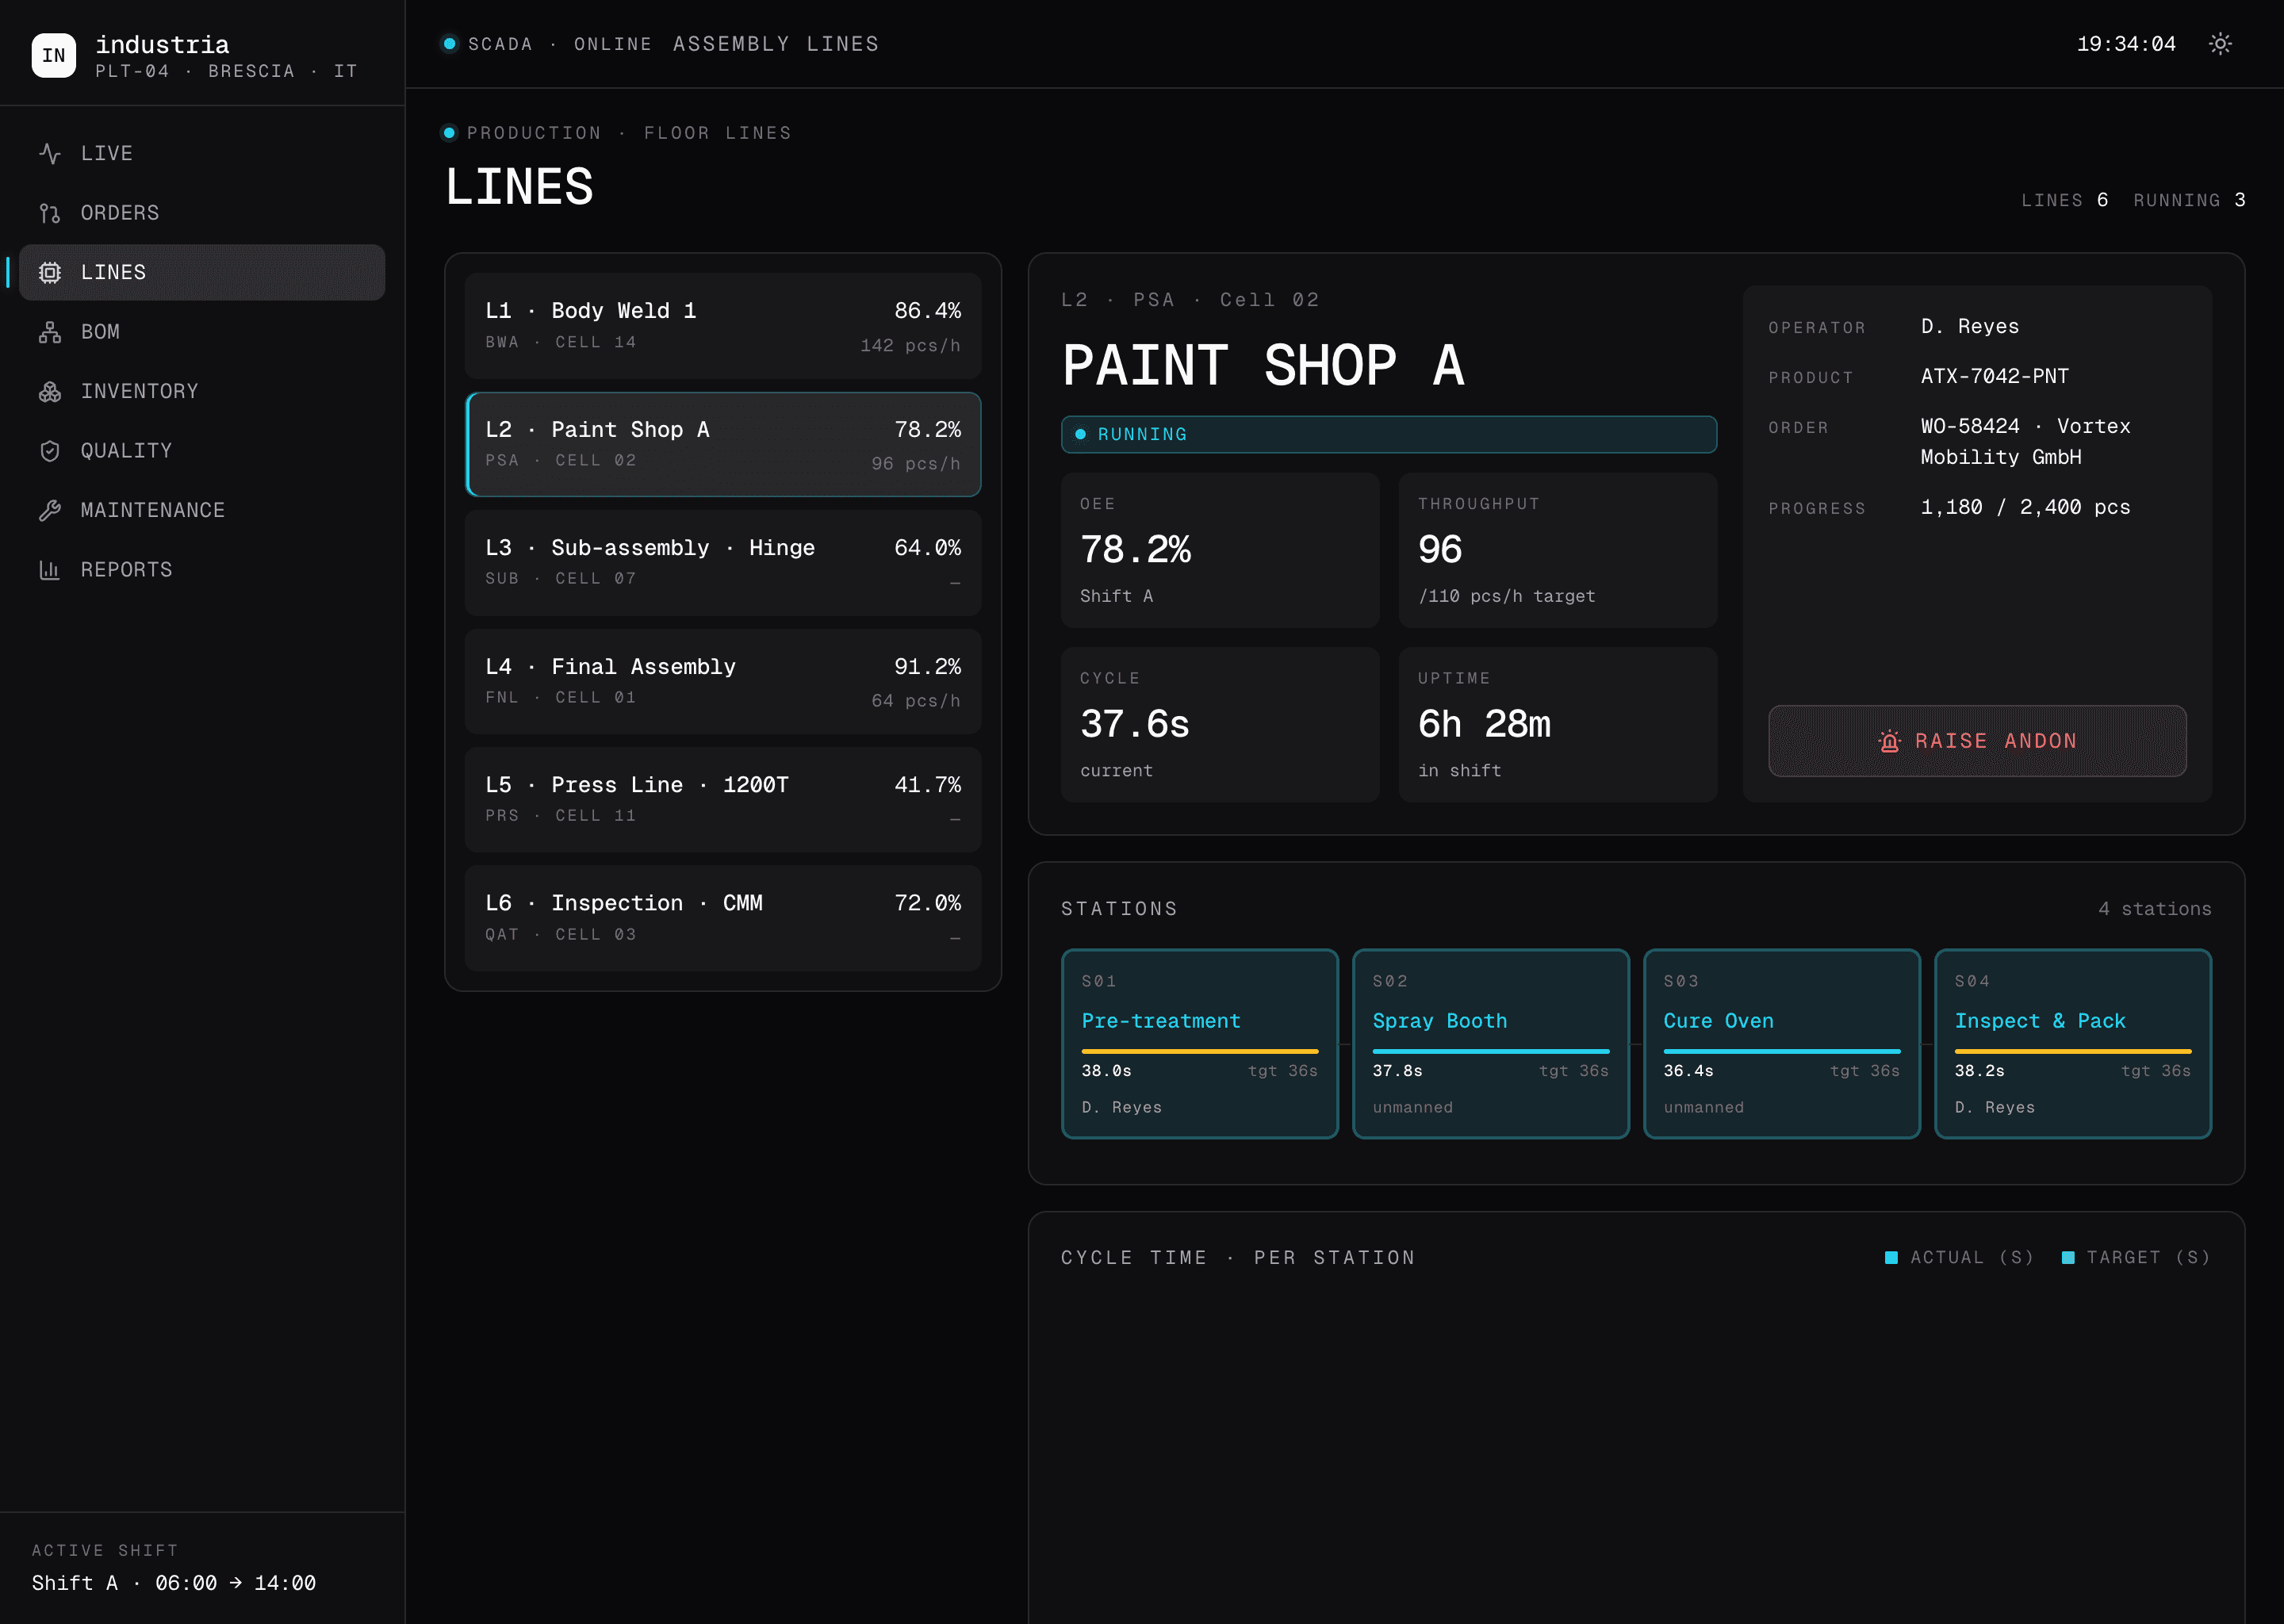Select the L3 Sub-assembly Hinge line
Image resolution: width=2284 pixels, height=1624 pixels.
pyautogui.click(x=723, y=563)
